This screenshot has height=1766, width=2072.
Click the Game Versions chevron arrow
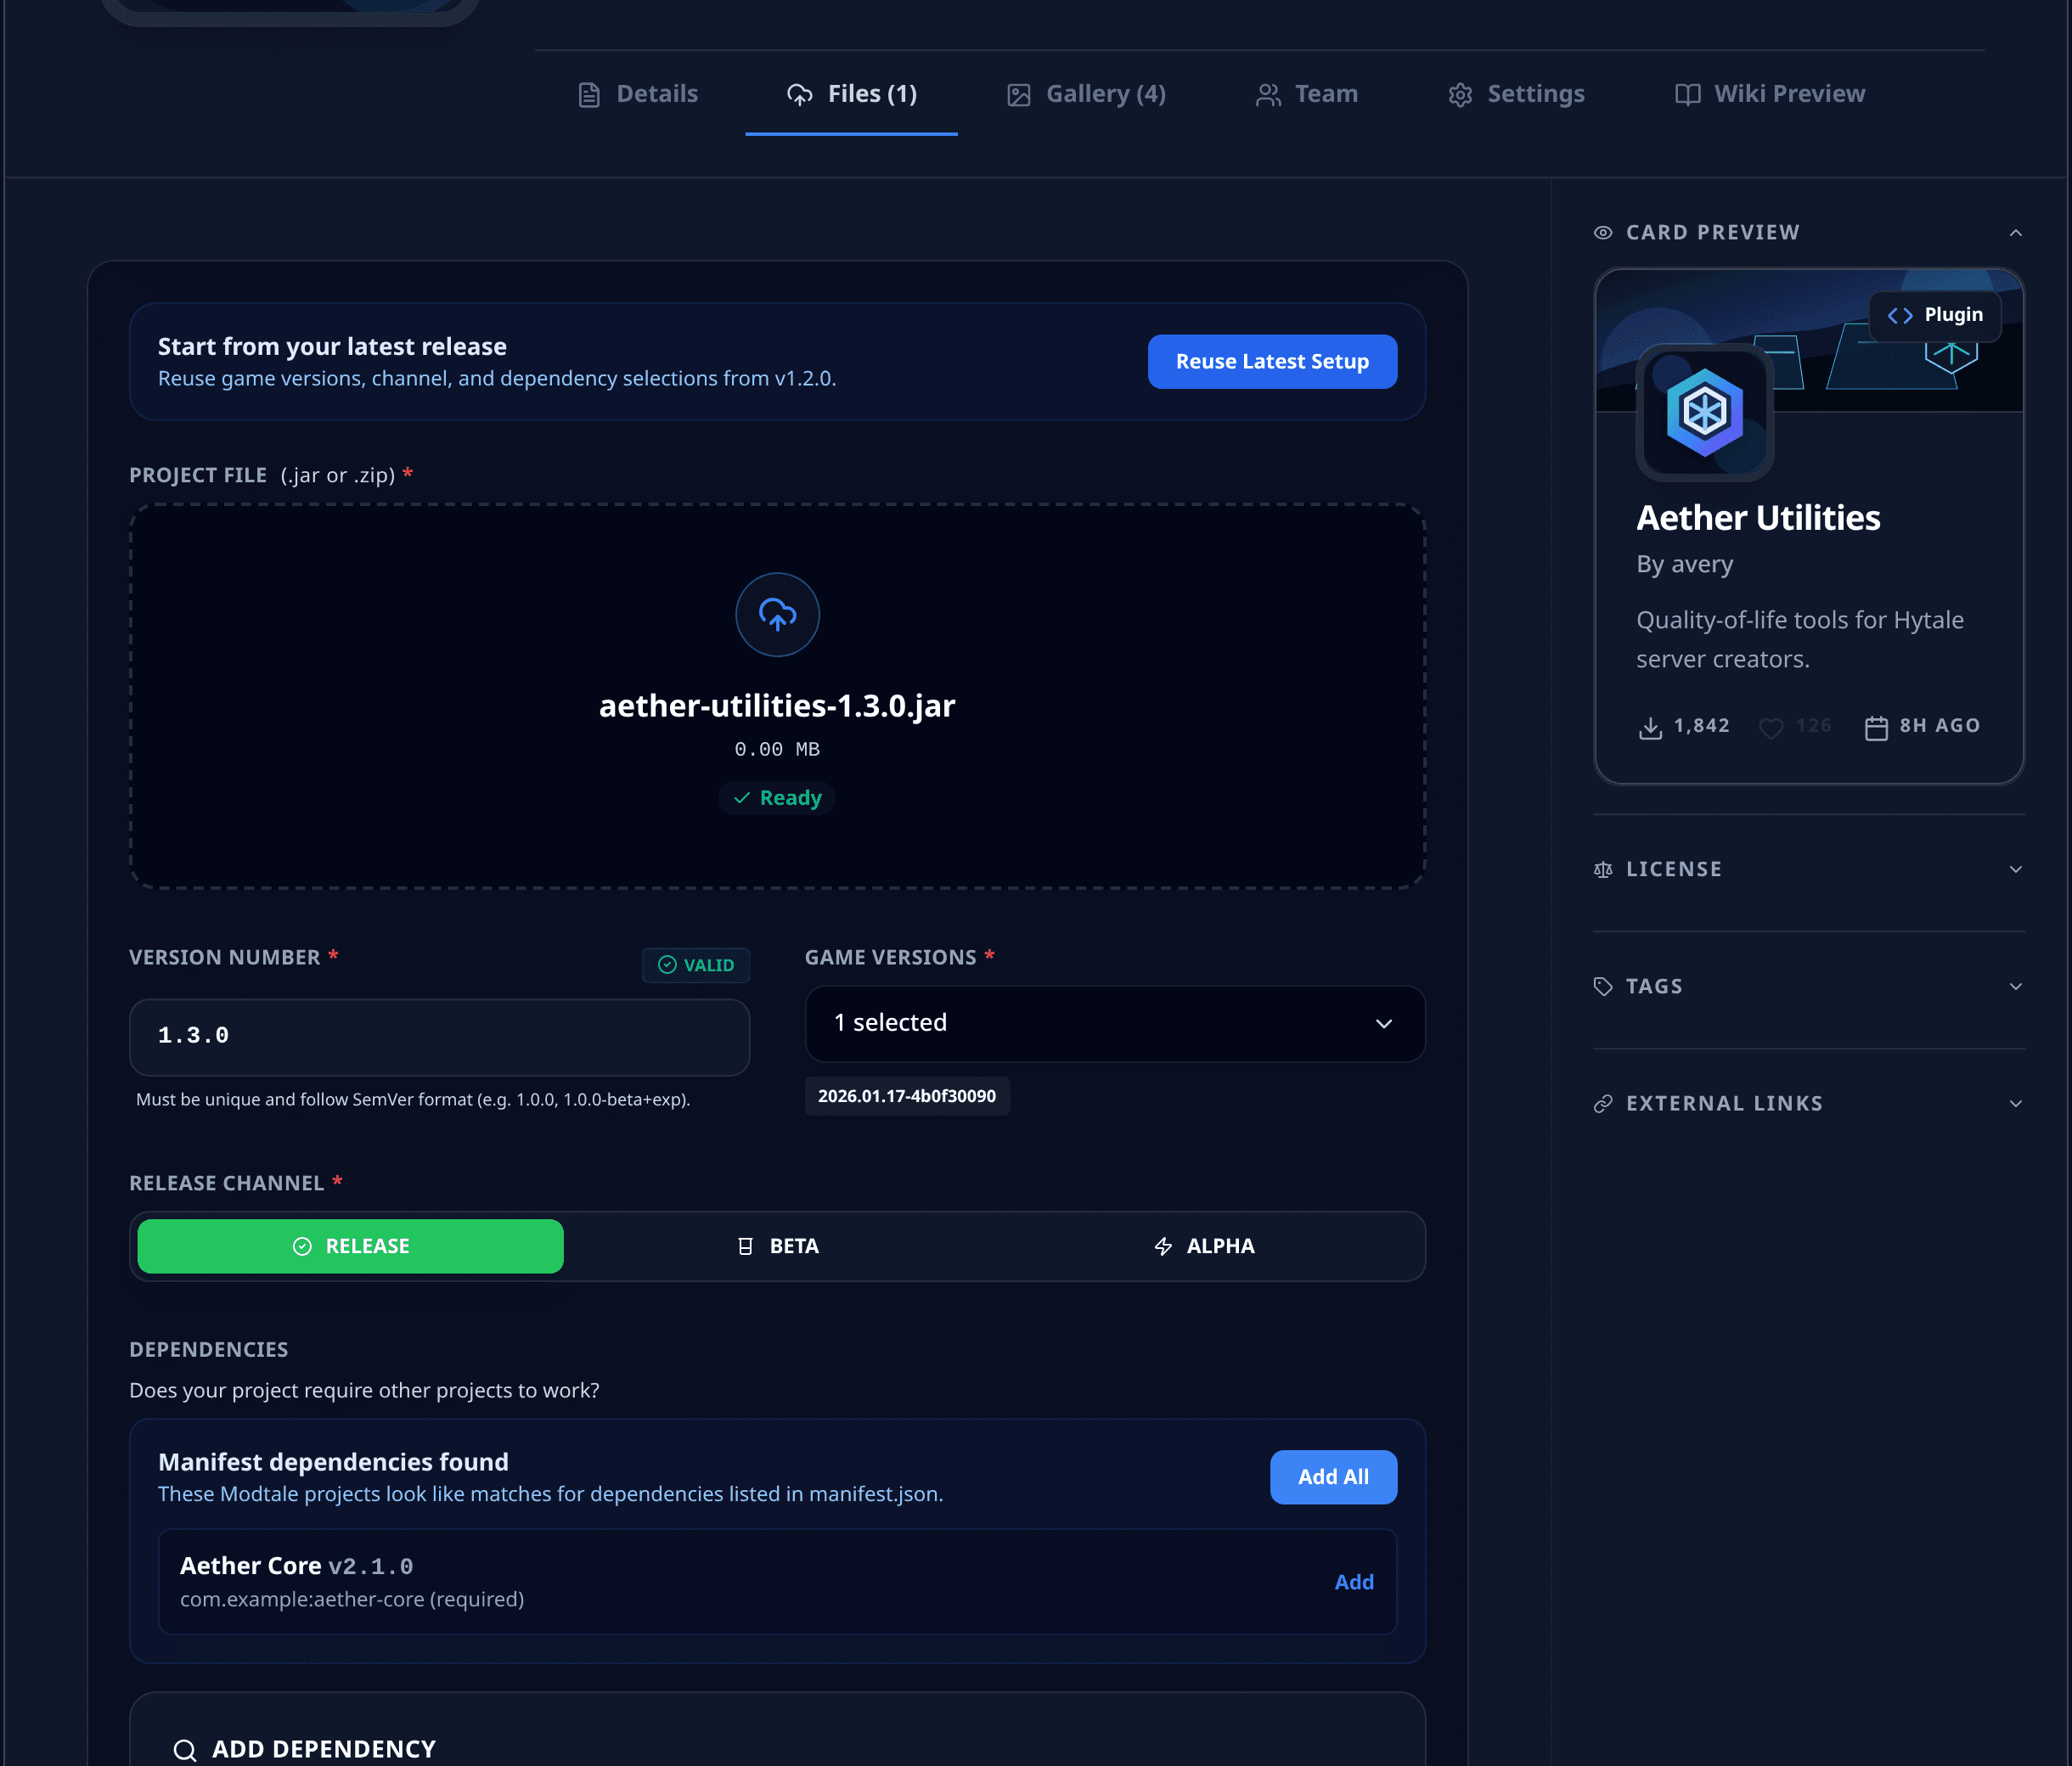(1384, 1023)
